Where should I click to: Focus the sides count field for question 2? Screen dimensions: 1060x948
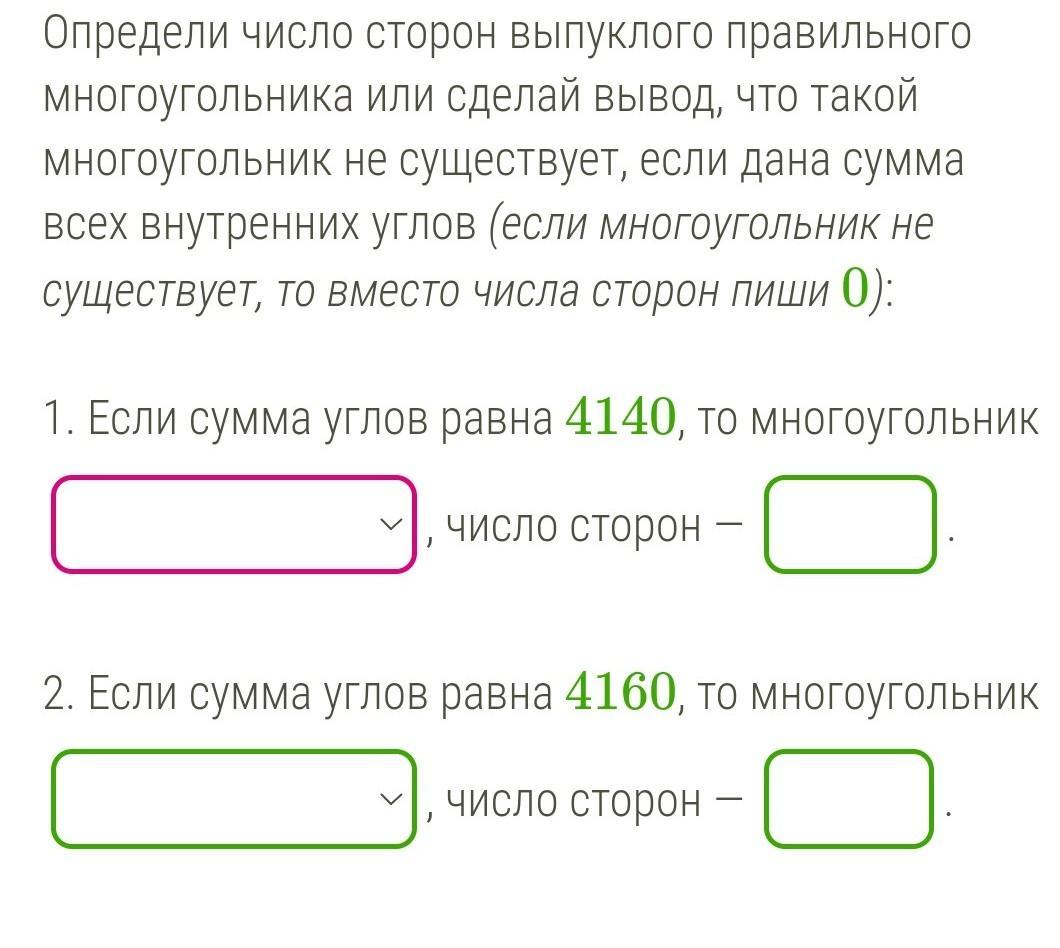click(850, 798)
